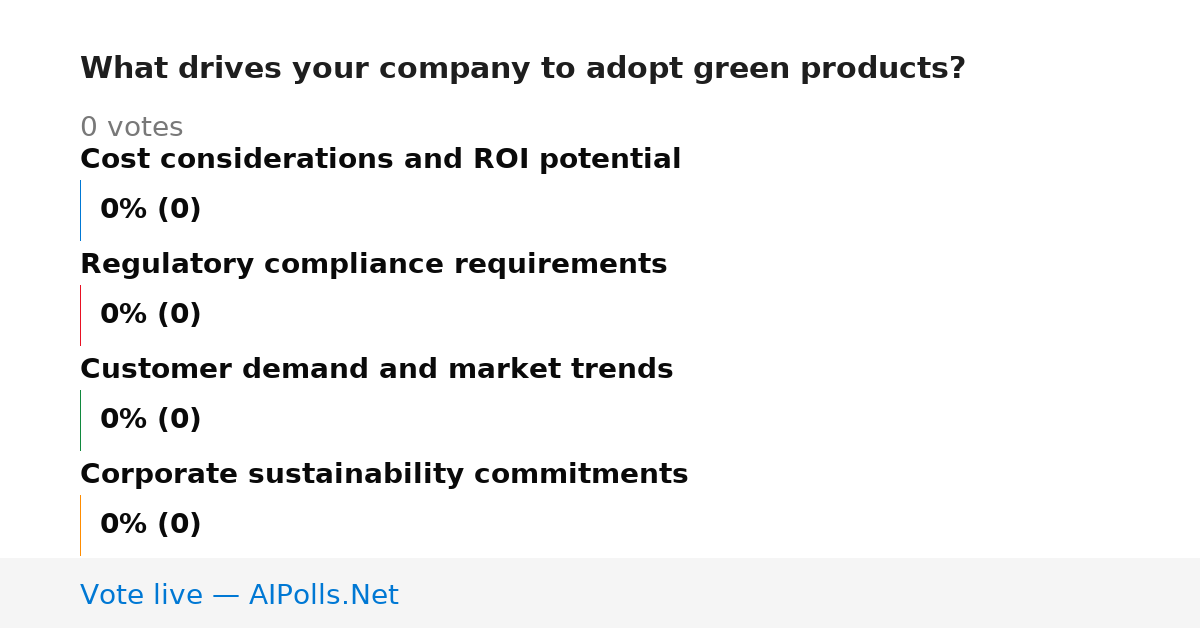Click the 0% (0) result for Corporate sustainability

(150, 525)
